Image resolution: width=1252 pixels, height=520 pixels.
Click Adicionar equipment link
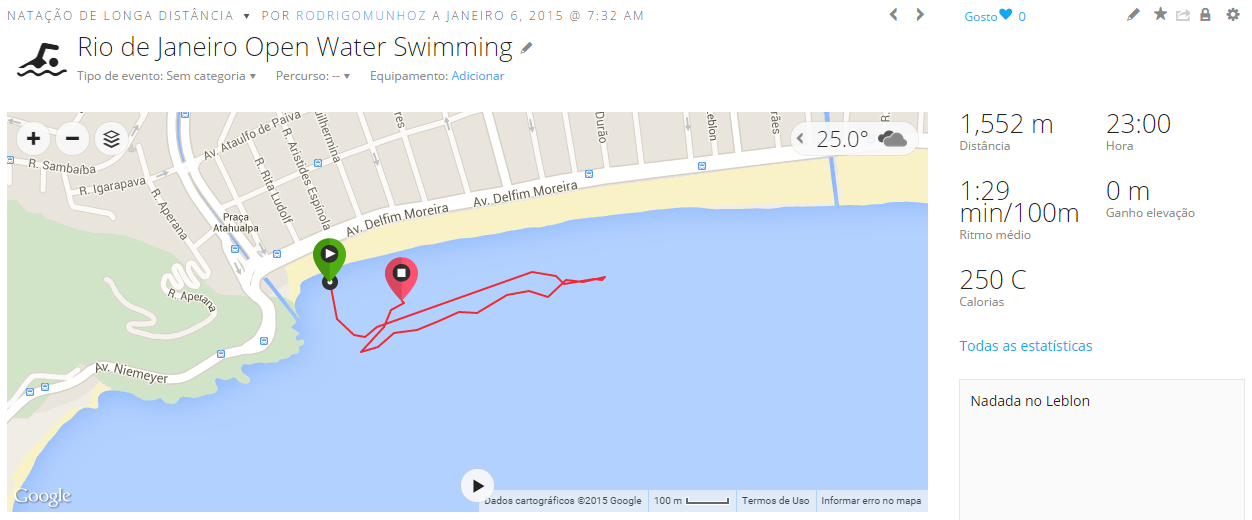coord(477,76)
